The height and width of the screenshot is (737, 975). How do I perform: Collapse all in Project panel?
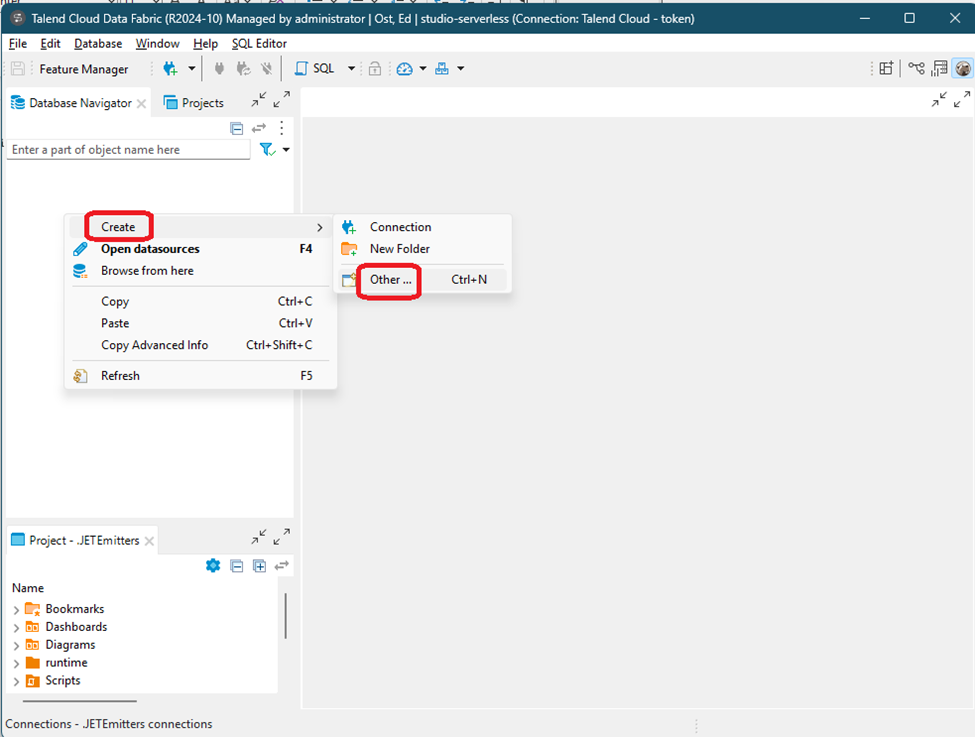coord(236,565)
